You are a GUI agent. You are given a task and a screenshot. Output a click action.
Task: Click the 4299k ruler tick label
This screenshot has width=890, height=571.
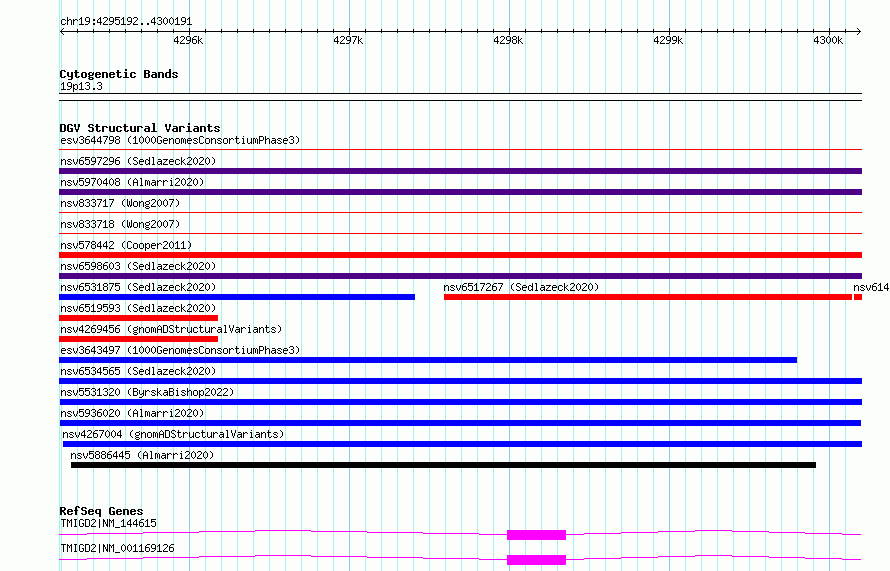(668, 40)
